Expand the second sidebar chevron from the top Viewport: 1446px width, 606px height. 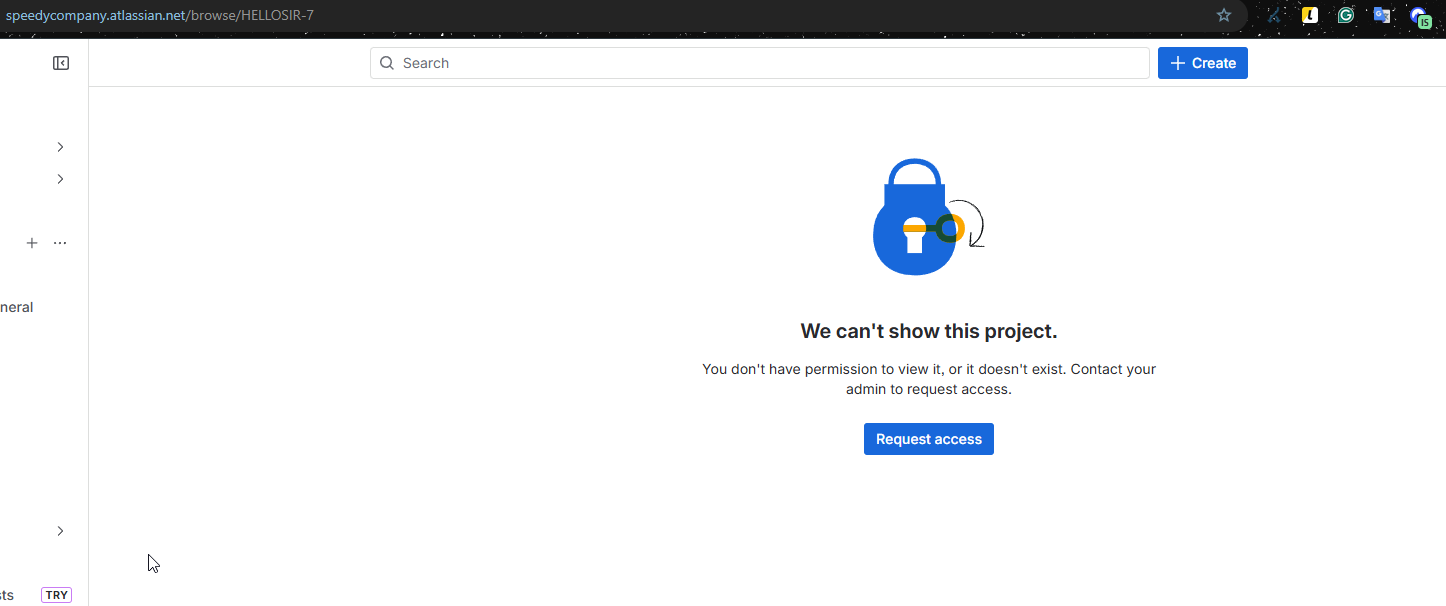(x=60, y=179)
